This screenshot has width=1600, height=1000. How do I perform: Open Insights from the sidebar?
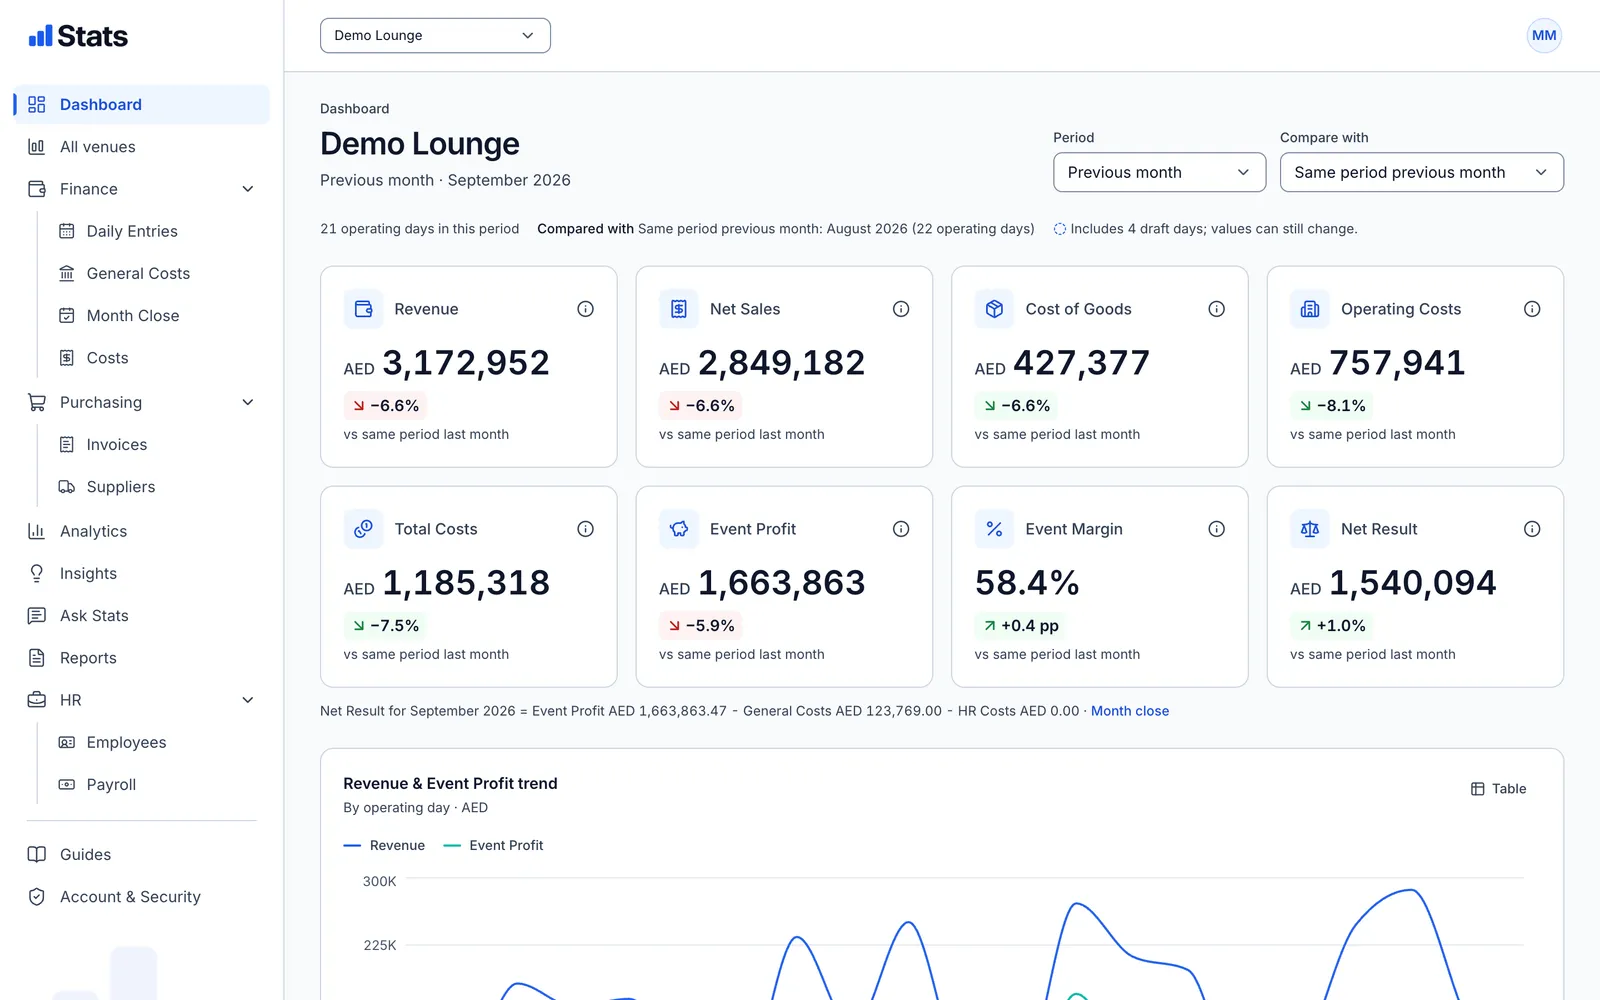(x=142, y=573)
